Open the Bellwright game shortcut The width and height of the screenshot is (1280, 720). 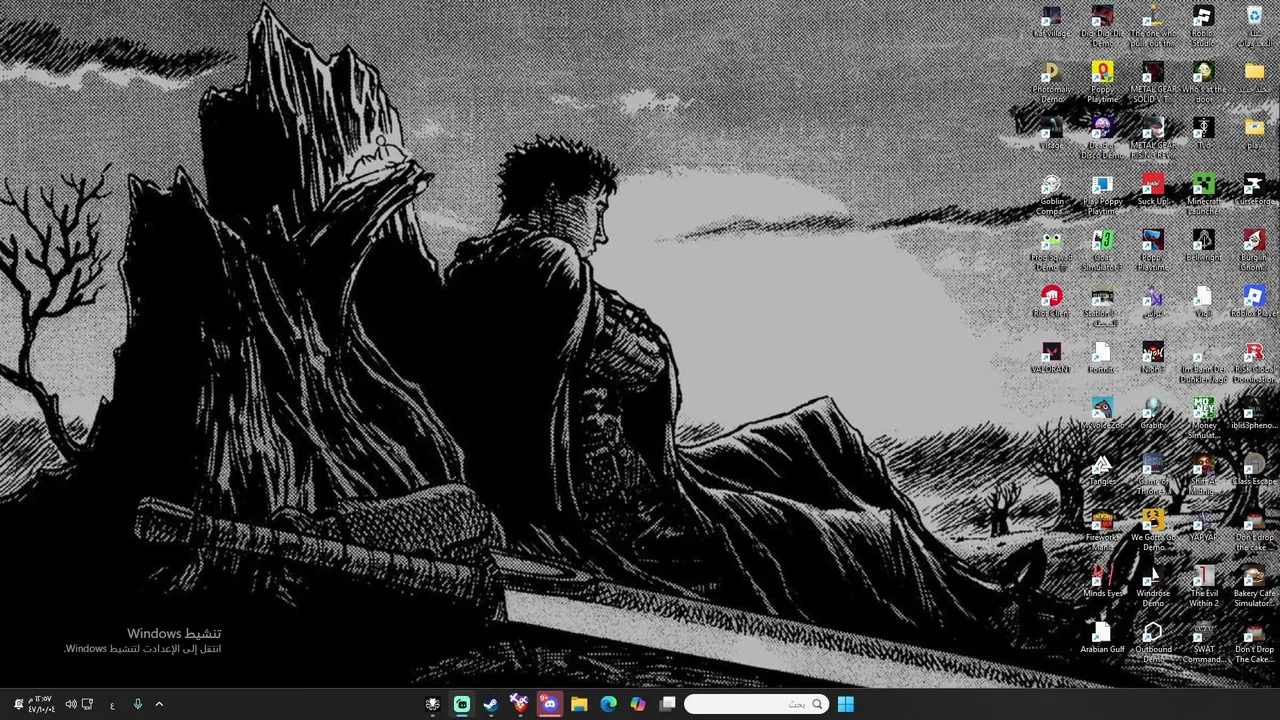tap(1203, 246)
